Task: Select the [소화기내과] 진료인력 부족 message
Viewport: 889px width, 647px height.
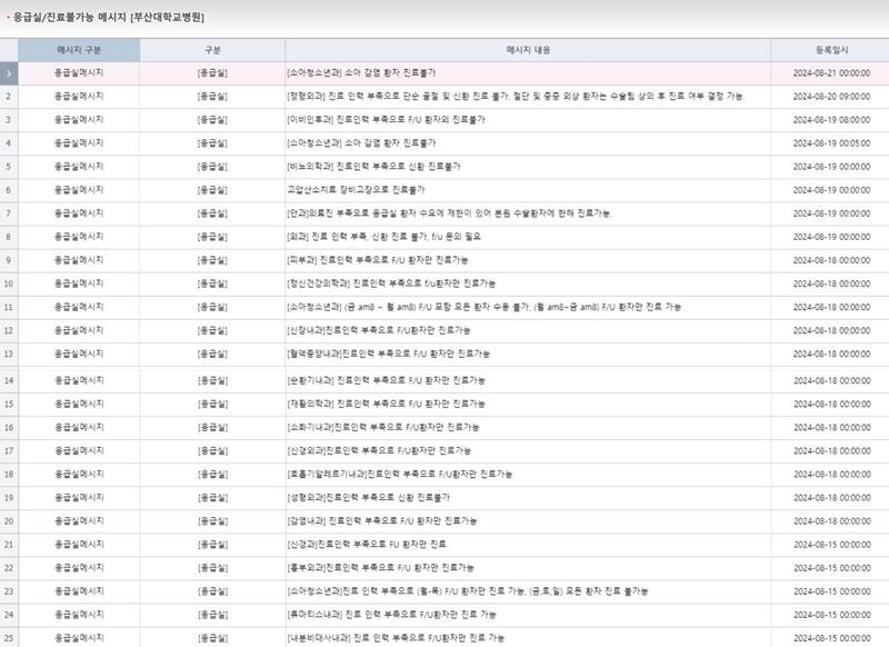Action: [x=383, y=427]
